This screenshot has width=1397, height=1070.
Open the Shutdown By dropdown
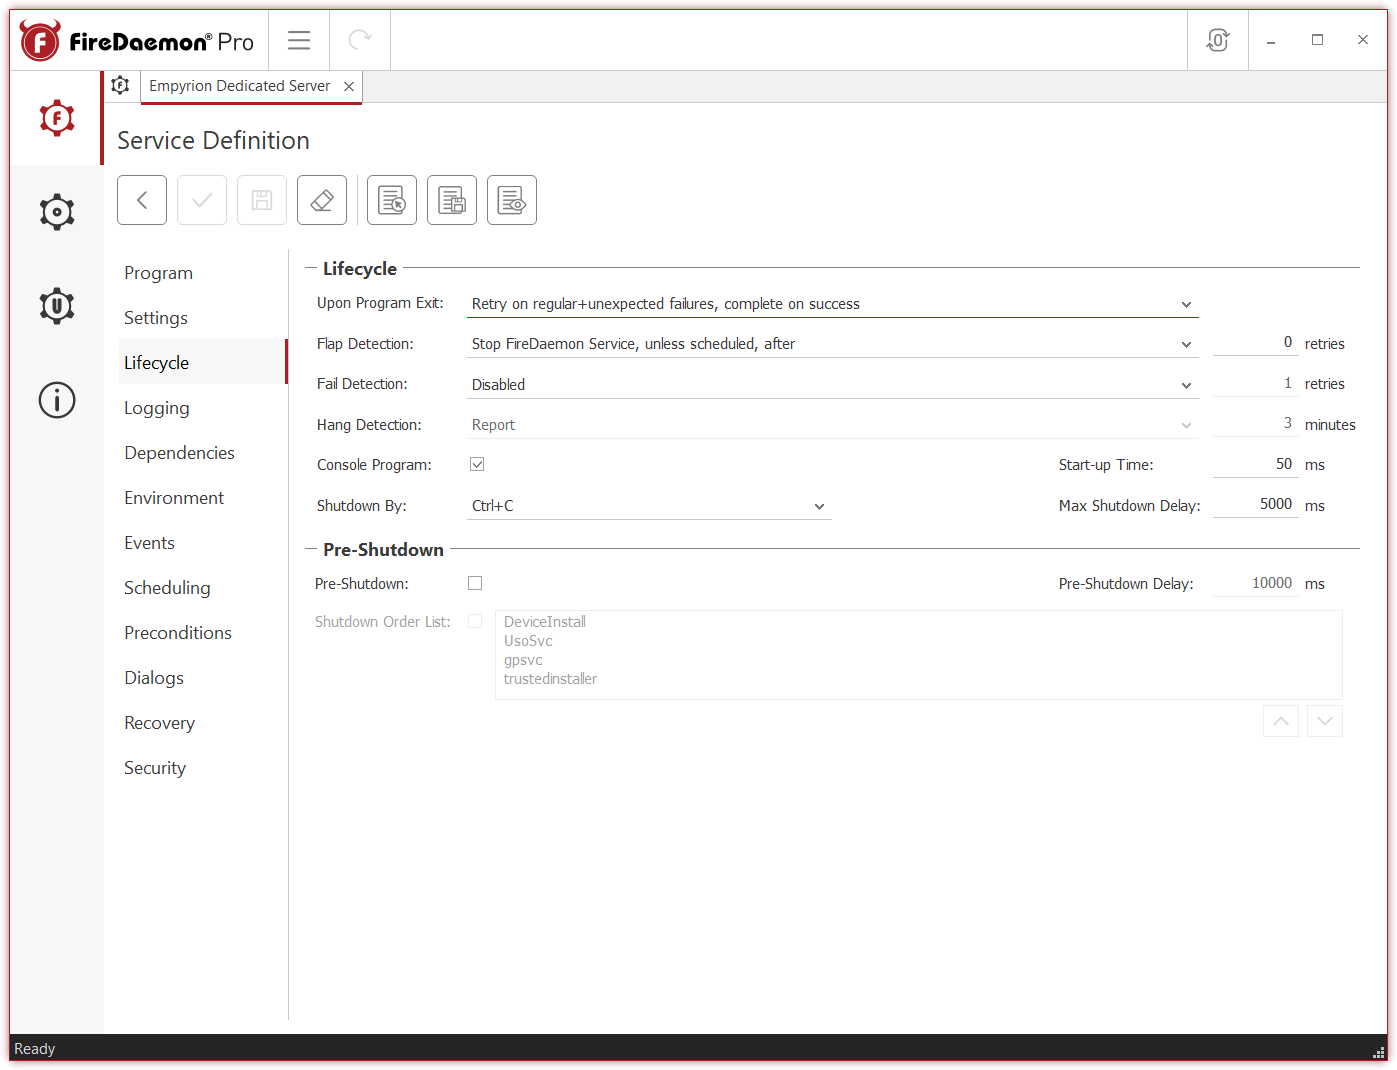819,506
